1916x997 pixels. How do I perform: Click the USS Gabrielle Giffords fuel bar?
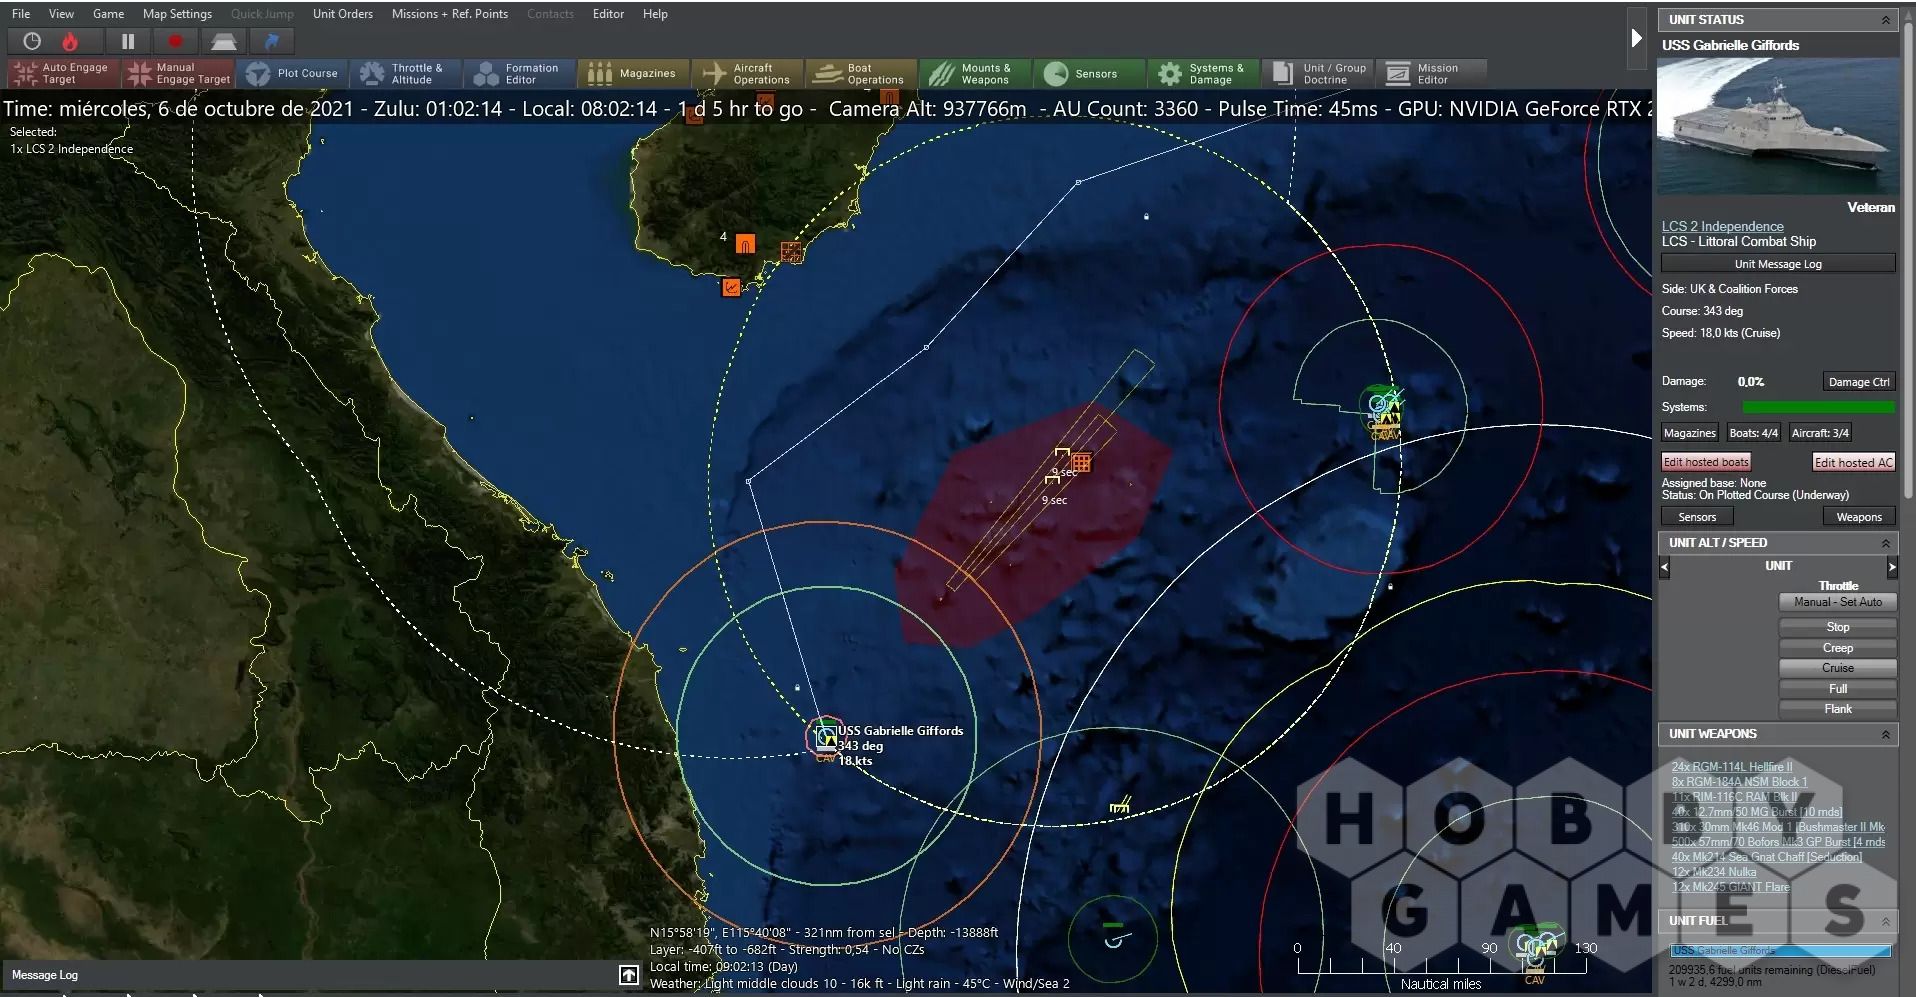(1779, 950)
